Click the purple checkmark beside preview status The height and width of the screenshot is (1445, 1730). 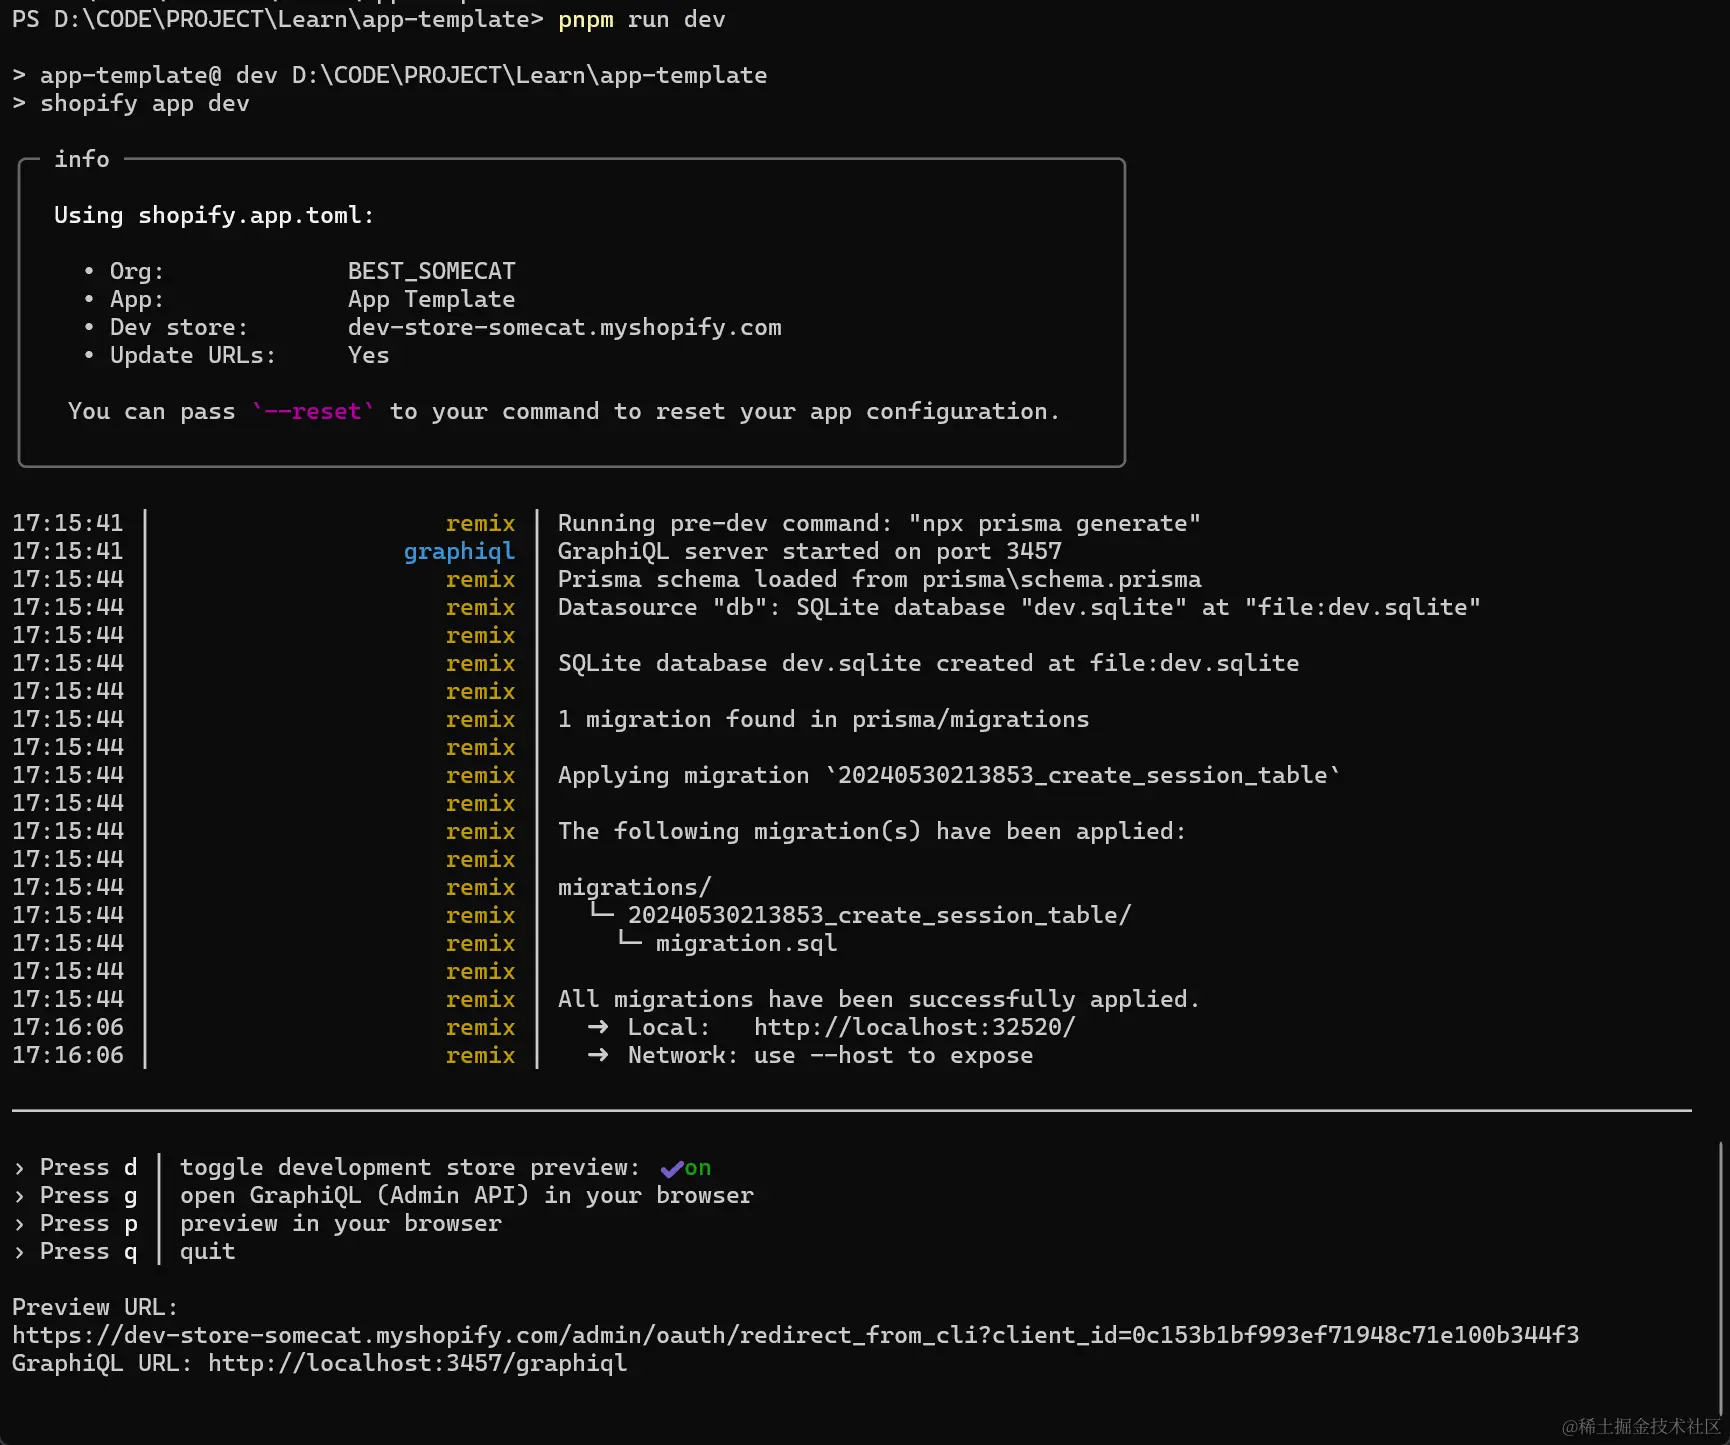(x=671, y=1168)
